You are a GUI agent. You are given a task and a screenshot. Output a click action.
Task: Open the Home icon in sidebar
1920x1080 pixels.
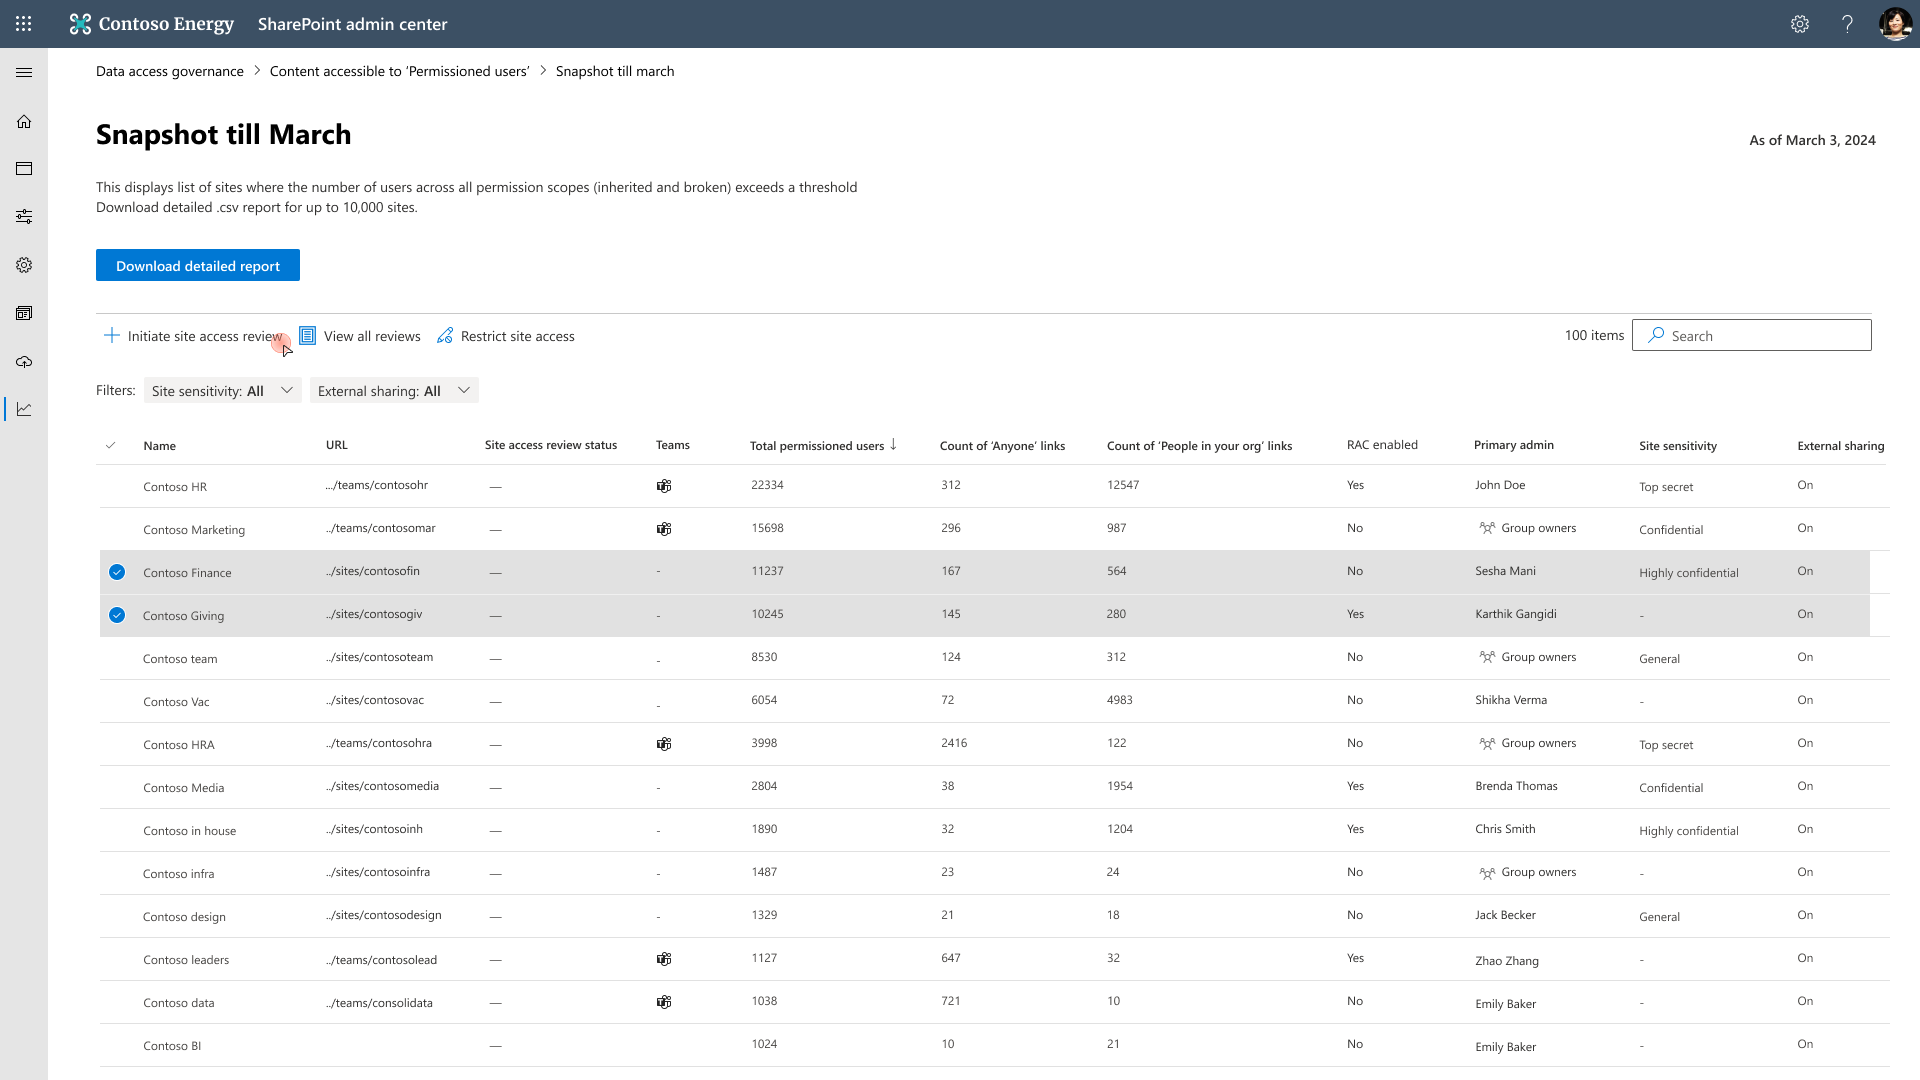pyautogui.click(x=24, y=122)
